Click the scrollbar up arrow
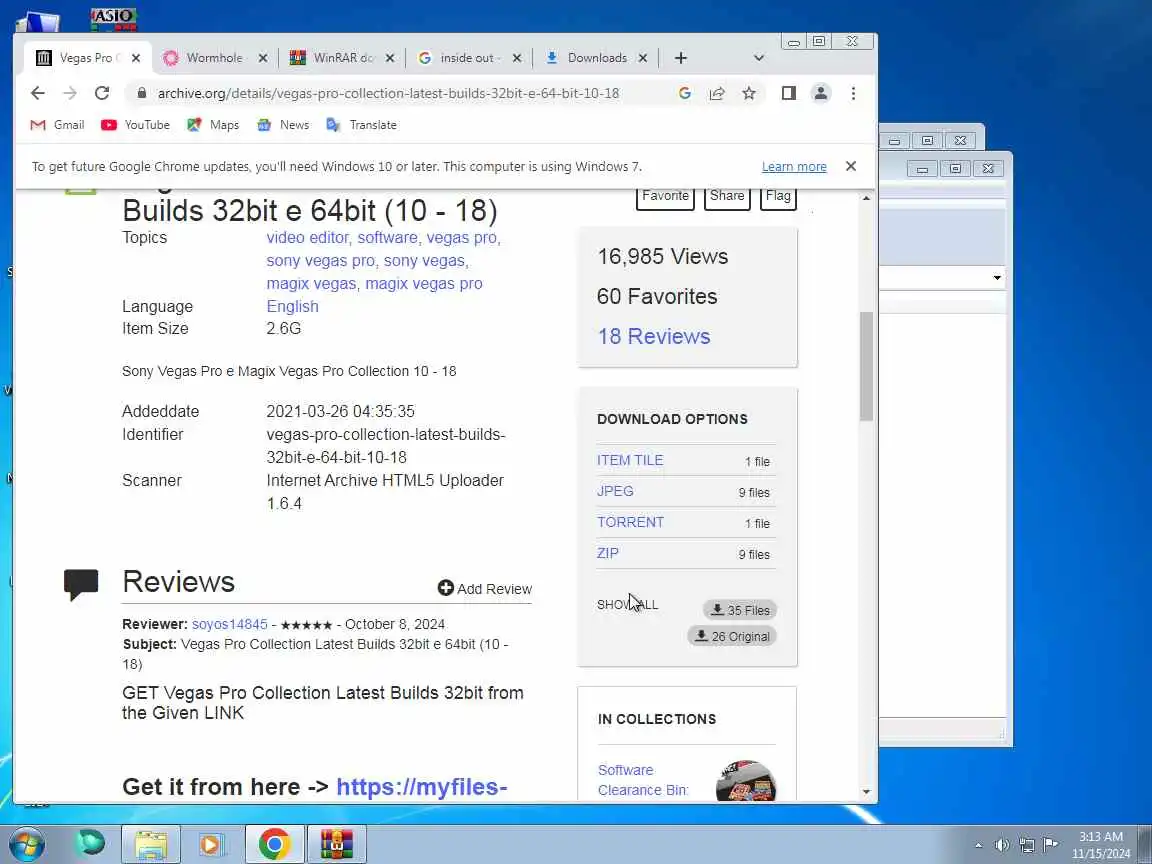Screen dimensions: 1152x864 pyautogui.click(x=866, y=198)
